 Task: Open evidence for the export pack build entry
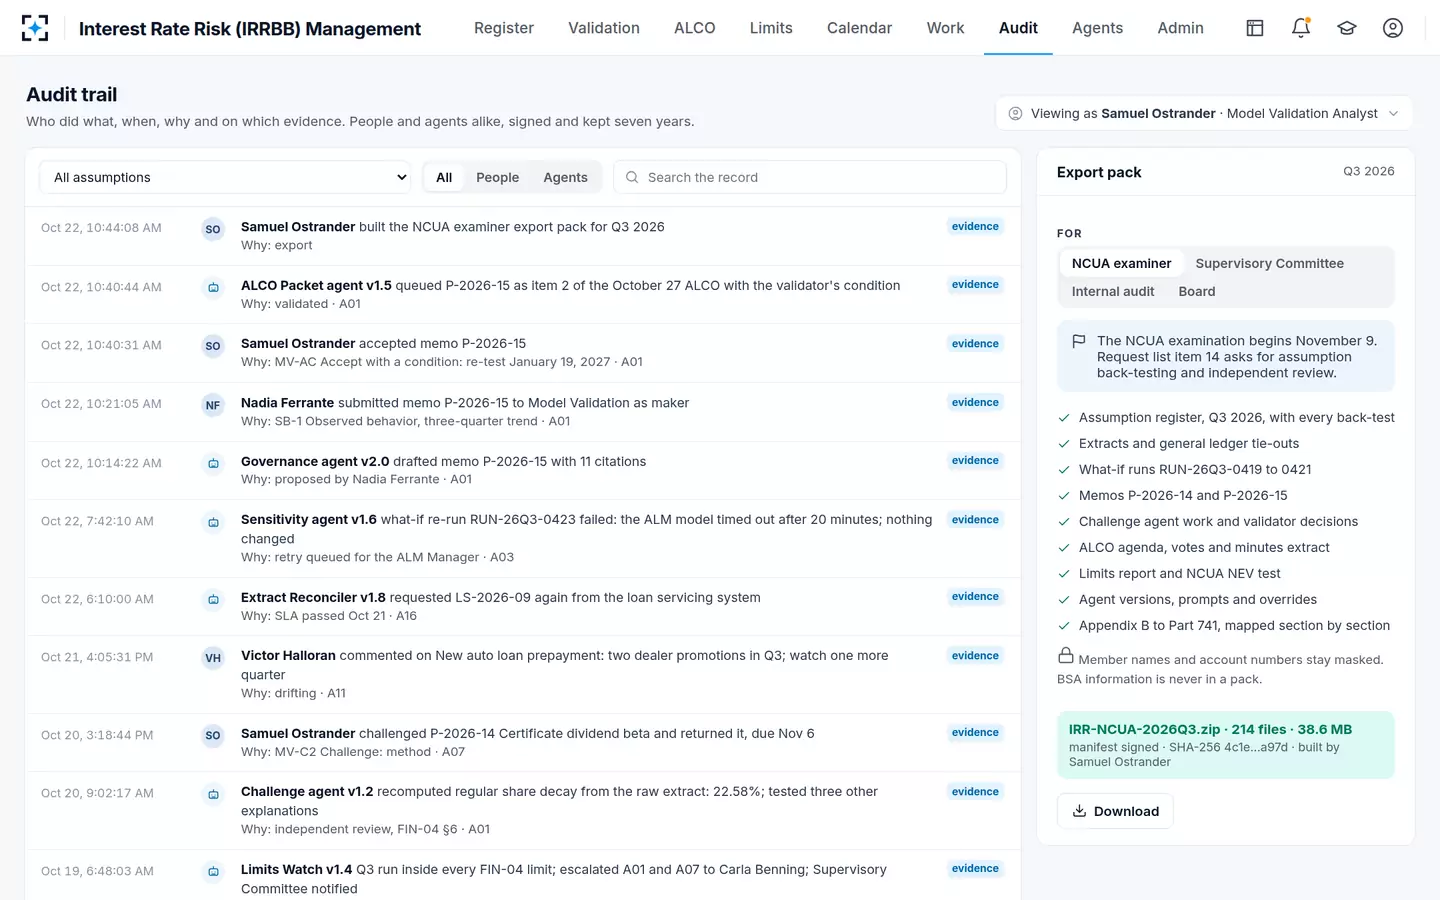[x=975, y=227]
